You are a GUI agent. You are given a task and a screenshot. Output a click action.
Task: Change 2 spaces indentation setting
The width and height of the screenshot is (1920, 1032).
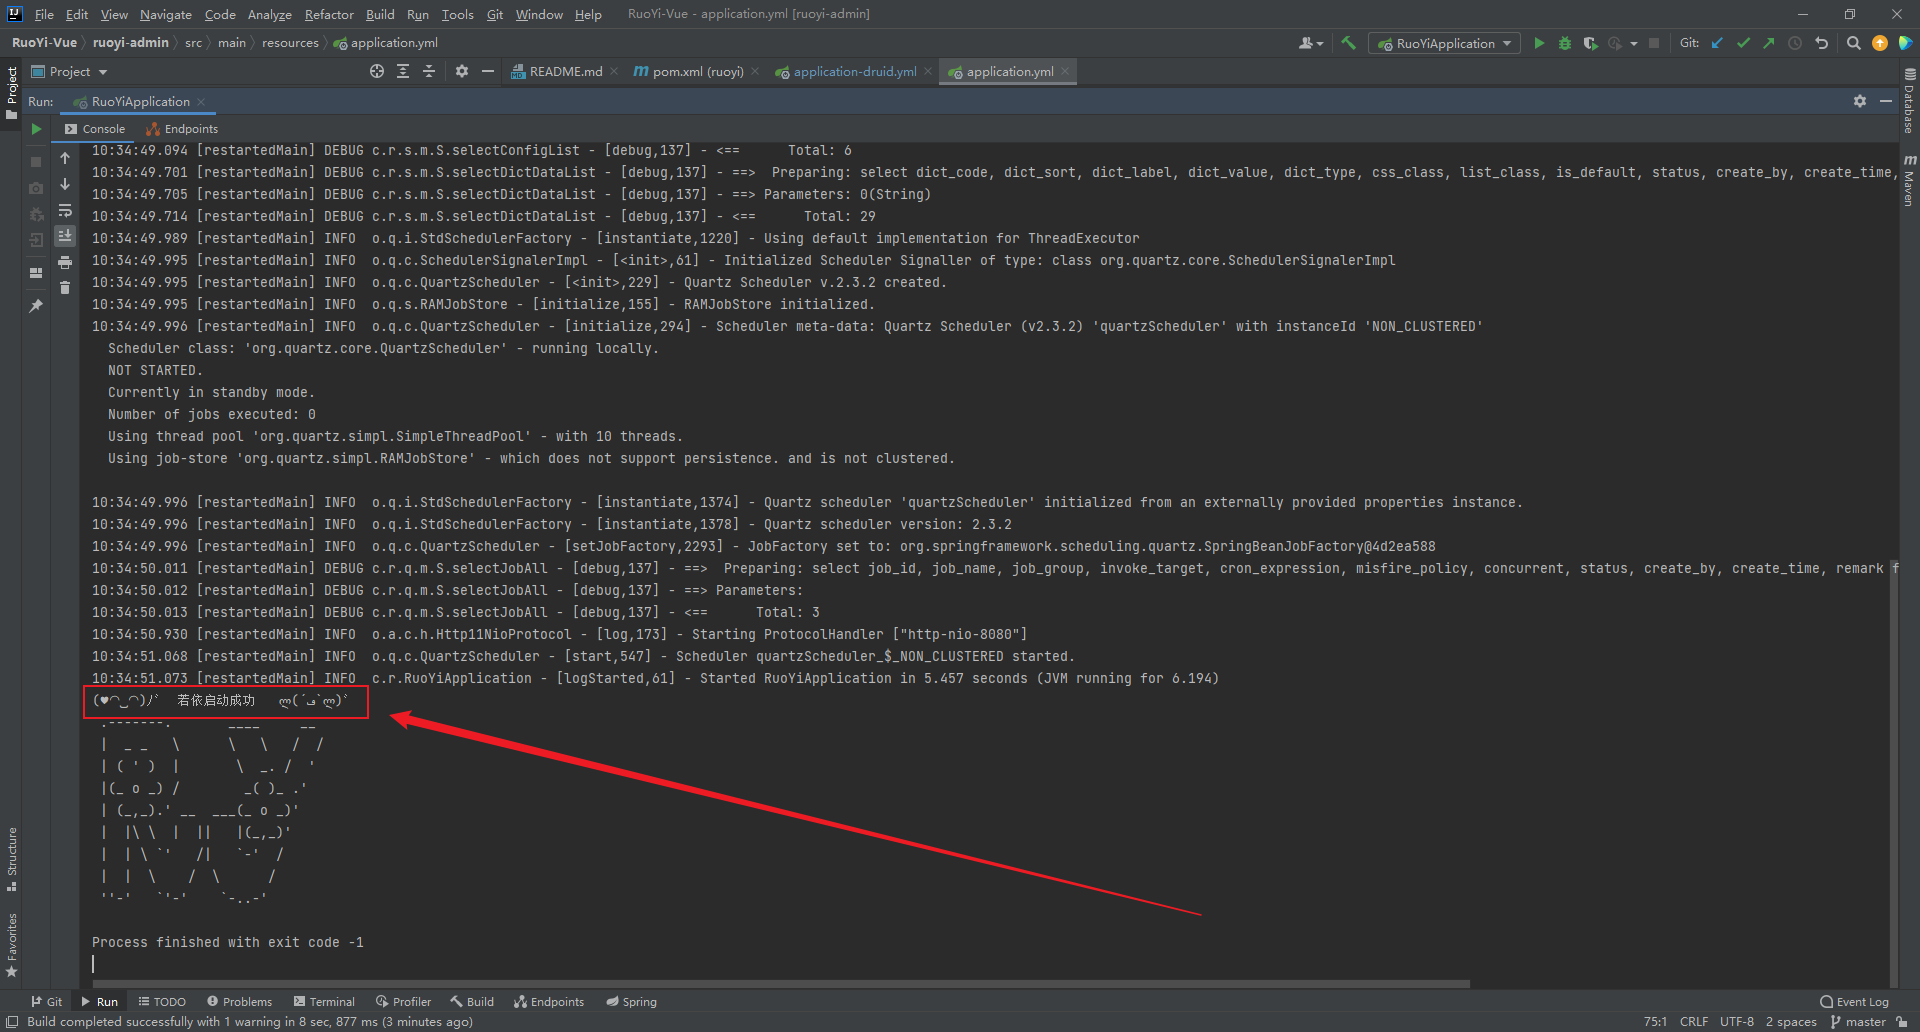tap(1791, 1021)
